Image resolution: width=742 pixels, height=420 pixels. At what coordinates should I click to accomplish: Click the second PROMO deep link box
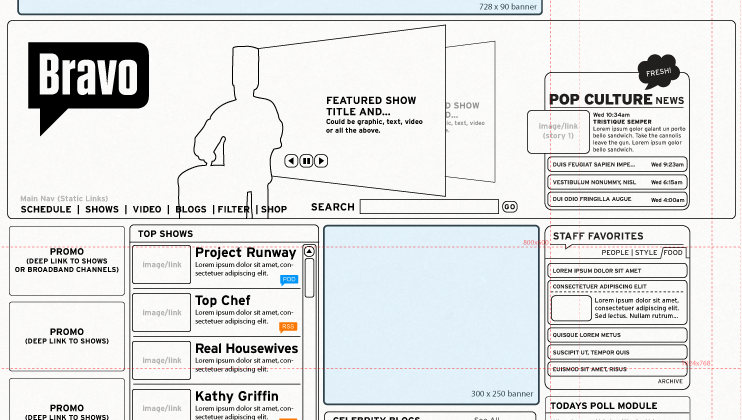(x=67, y=336)
